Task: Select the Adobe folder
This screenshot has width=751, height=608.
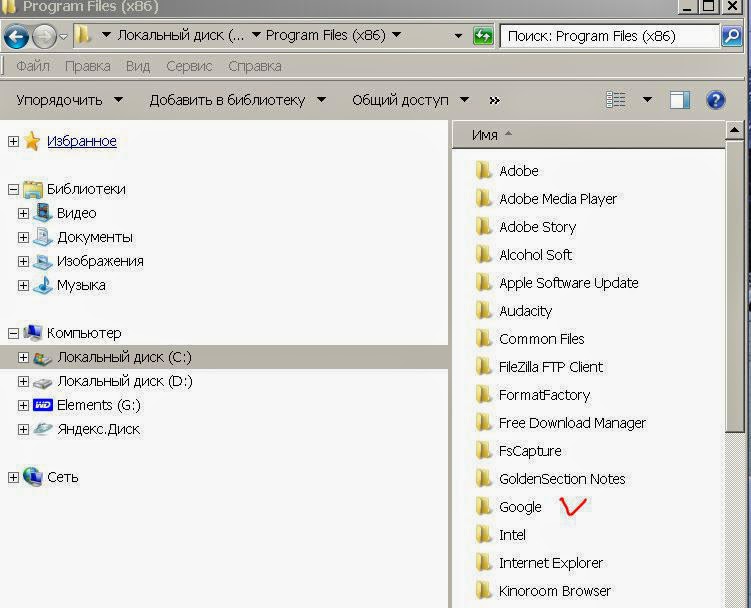Action: 519,171
